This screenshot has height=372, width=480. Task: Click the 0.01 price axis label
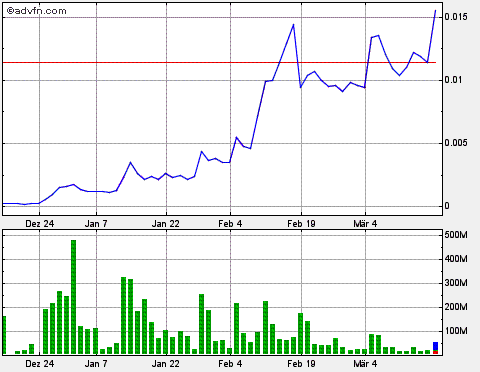[x=453, y=80]
